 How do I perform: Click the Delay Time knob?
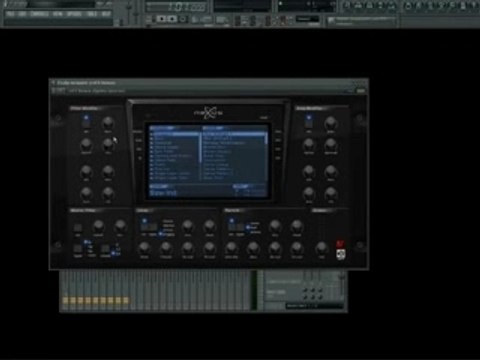188,226
